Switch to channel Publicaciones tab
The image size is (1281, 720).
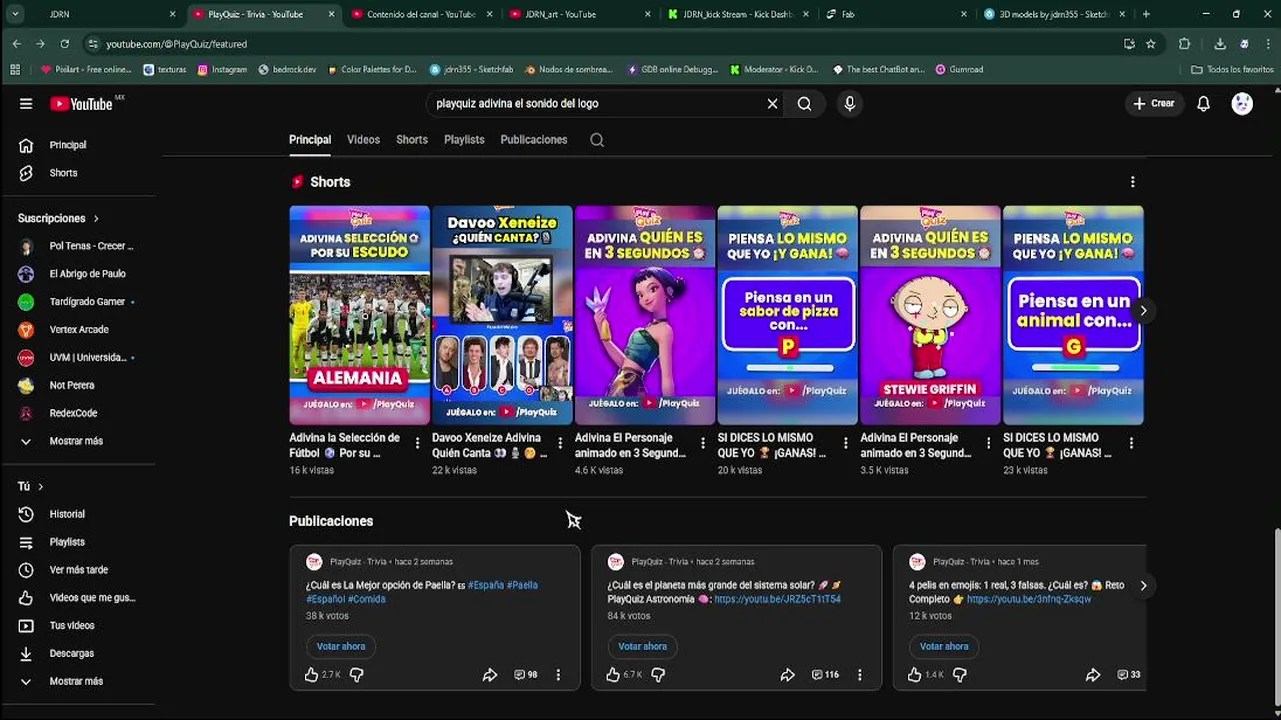coord(534,140)
